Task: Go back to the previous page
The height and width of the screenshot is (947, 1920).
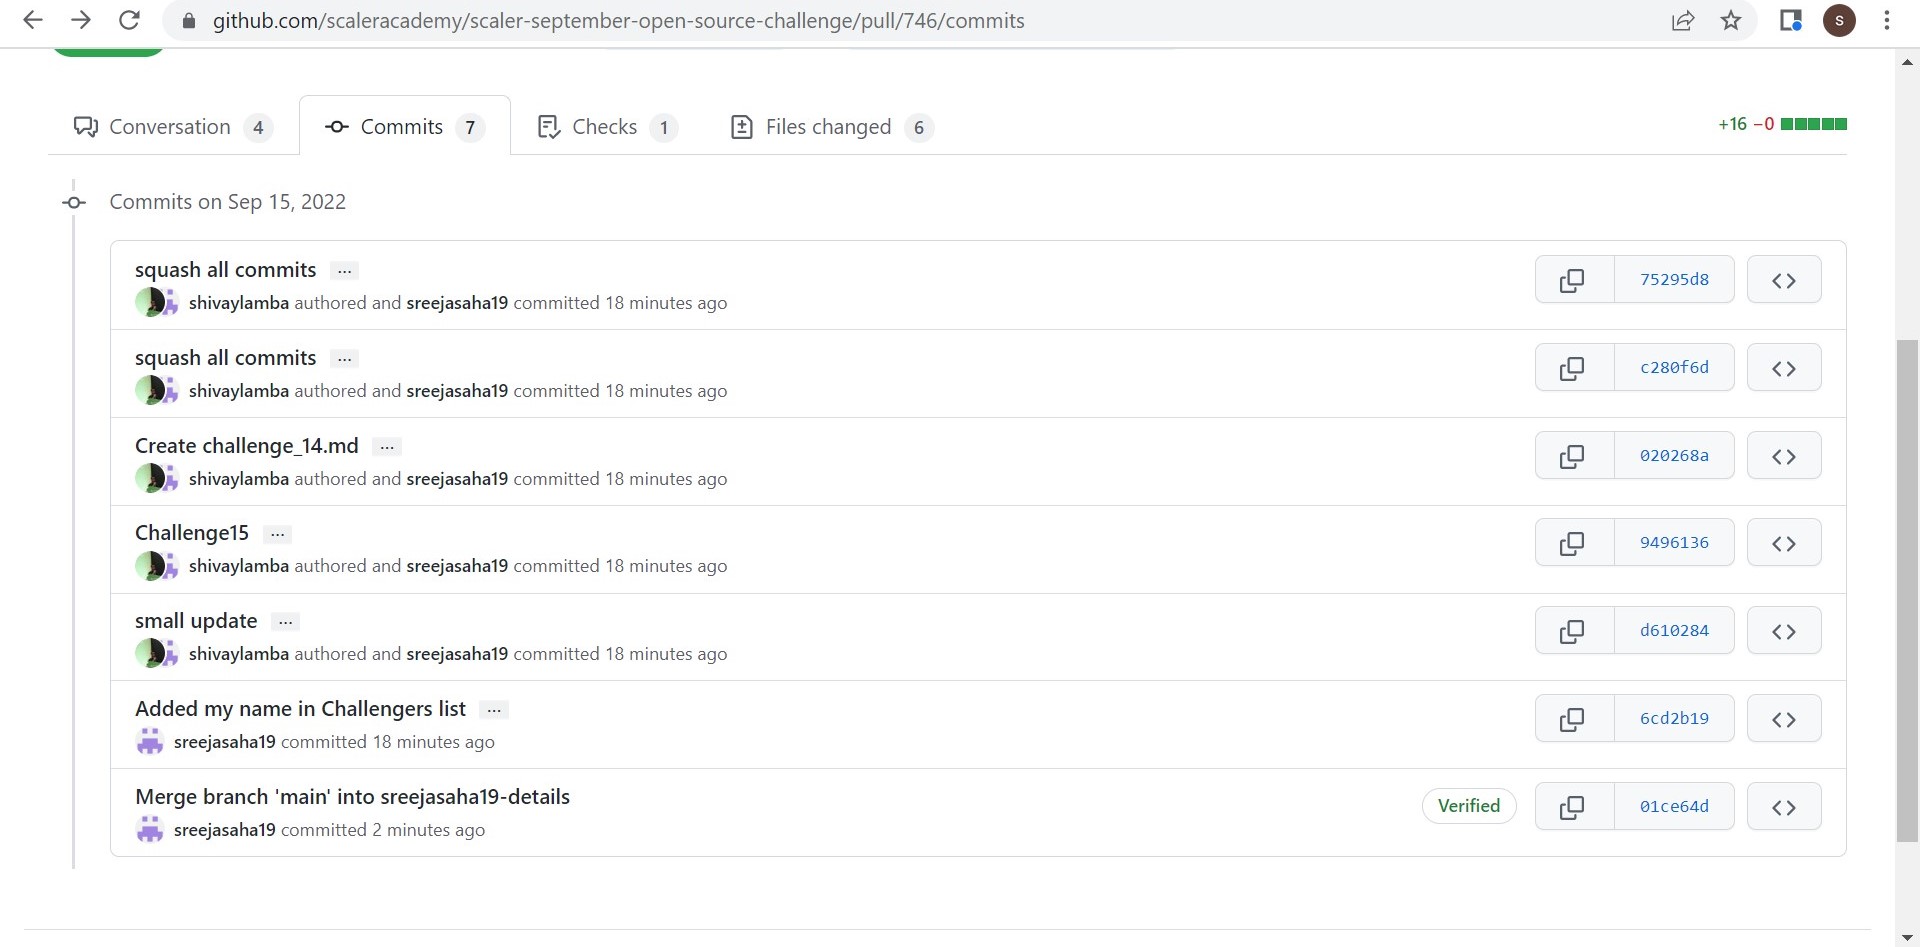Action: pos(32,20)
